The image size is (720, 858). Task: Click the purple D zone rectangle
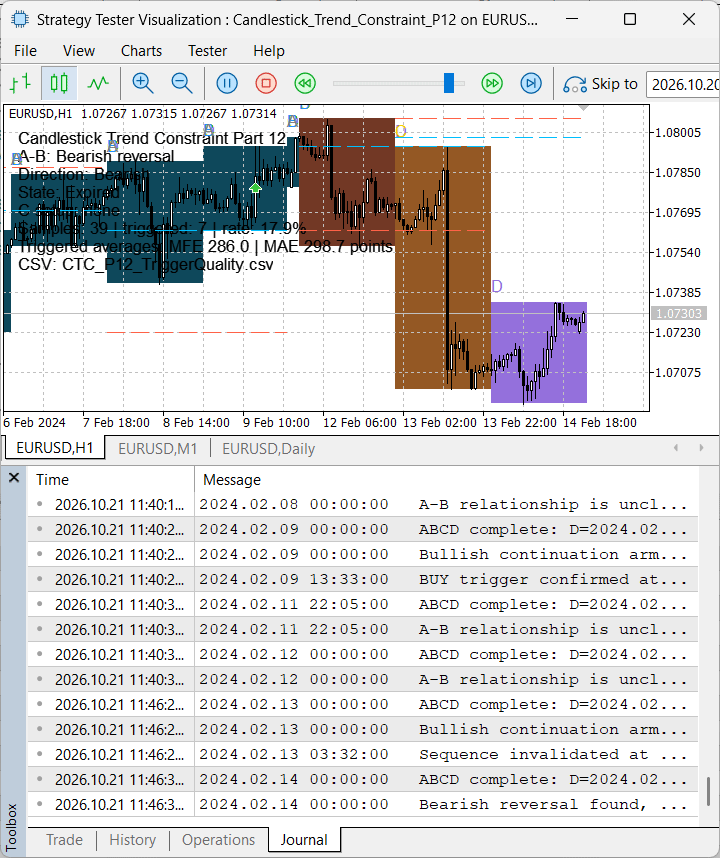tap(539, 352)
